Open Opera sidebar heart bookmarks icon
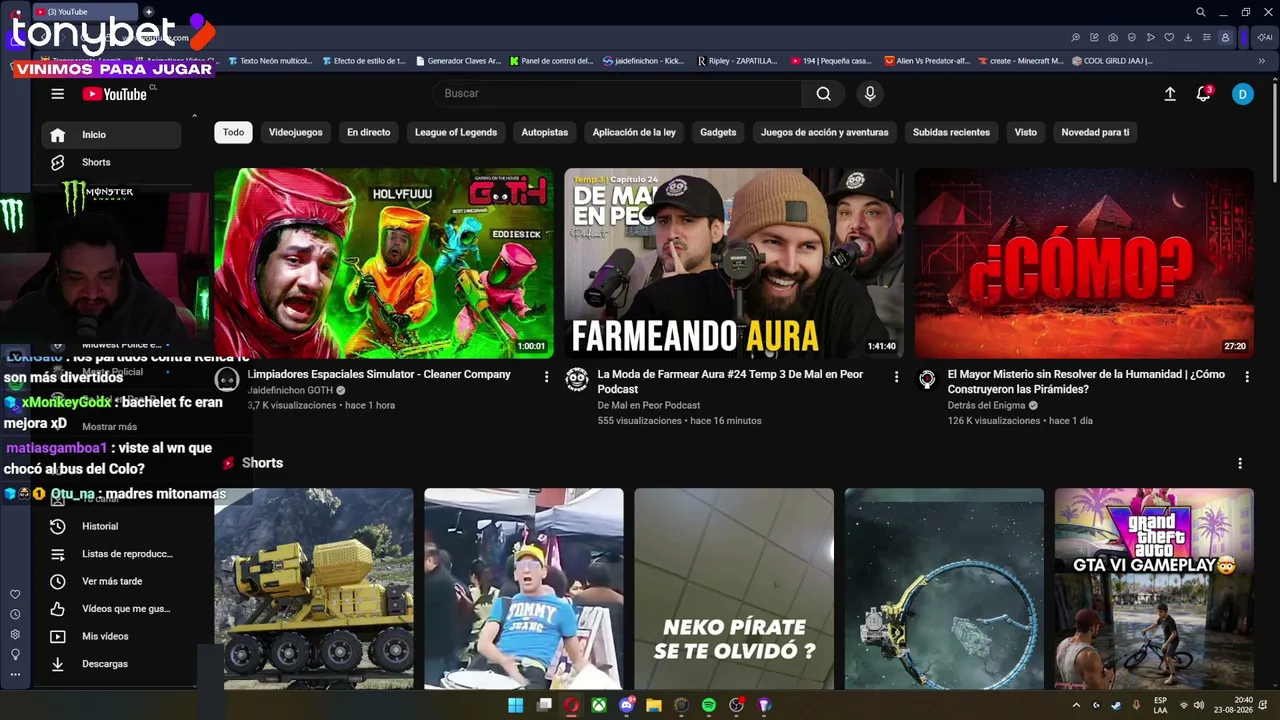Screen dimensions: 1280x720 point(15,595)
